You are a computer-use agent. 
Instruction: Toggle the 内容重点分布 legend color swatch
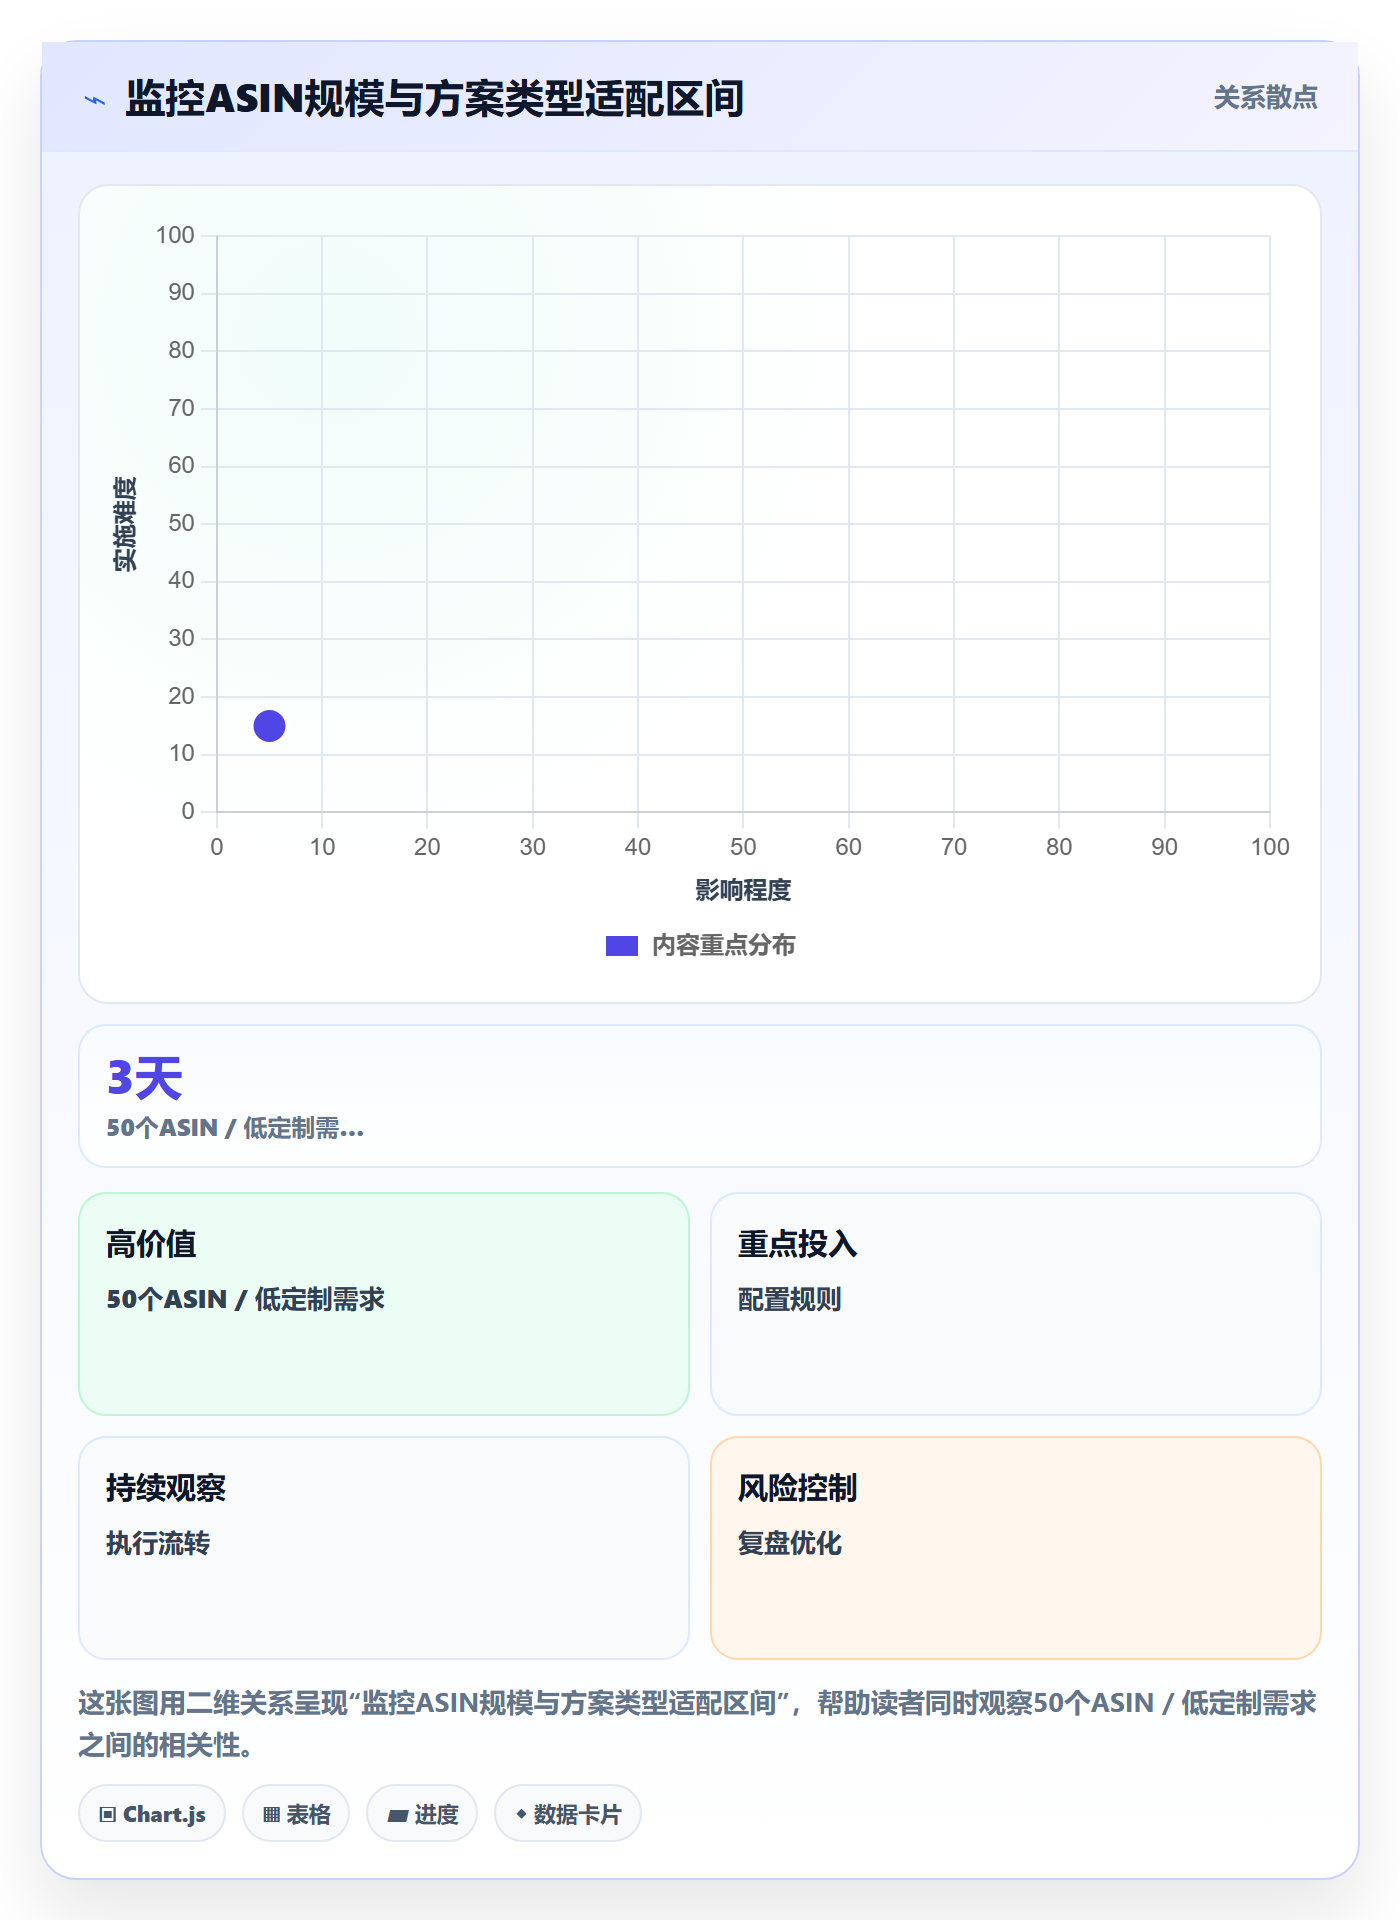[x=621, y=945]
